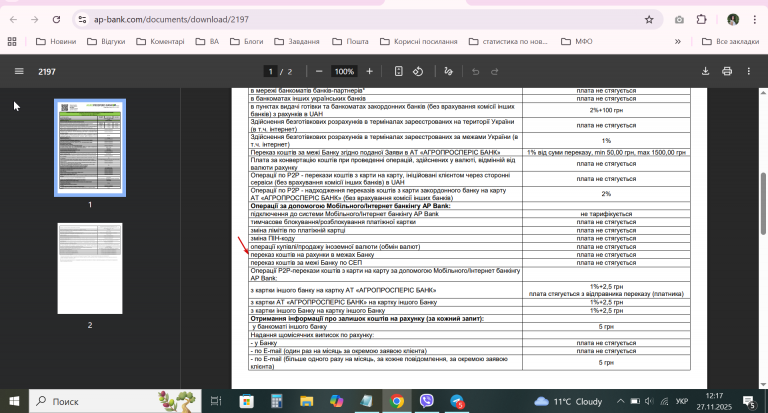Zoom out the PDF document
This screenshot has width=768, height=413.
319,72
